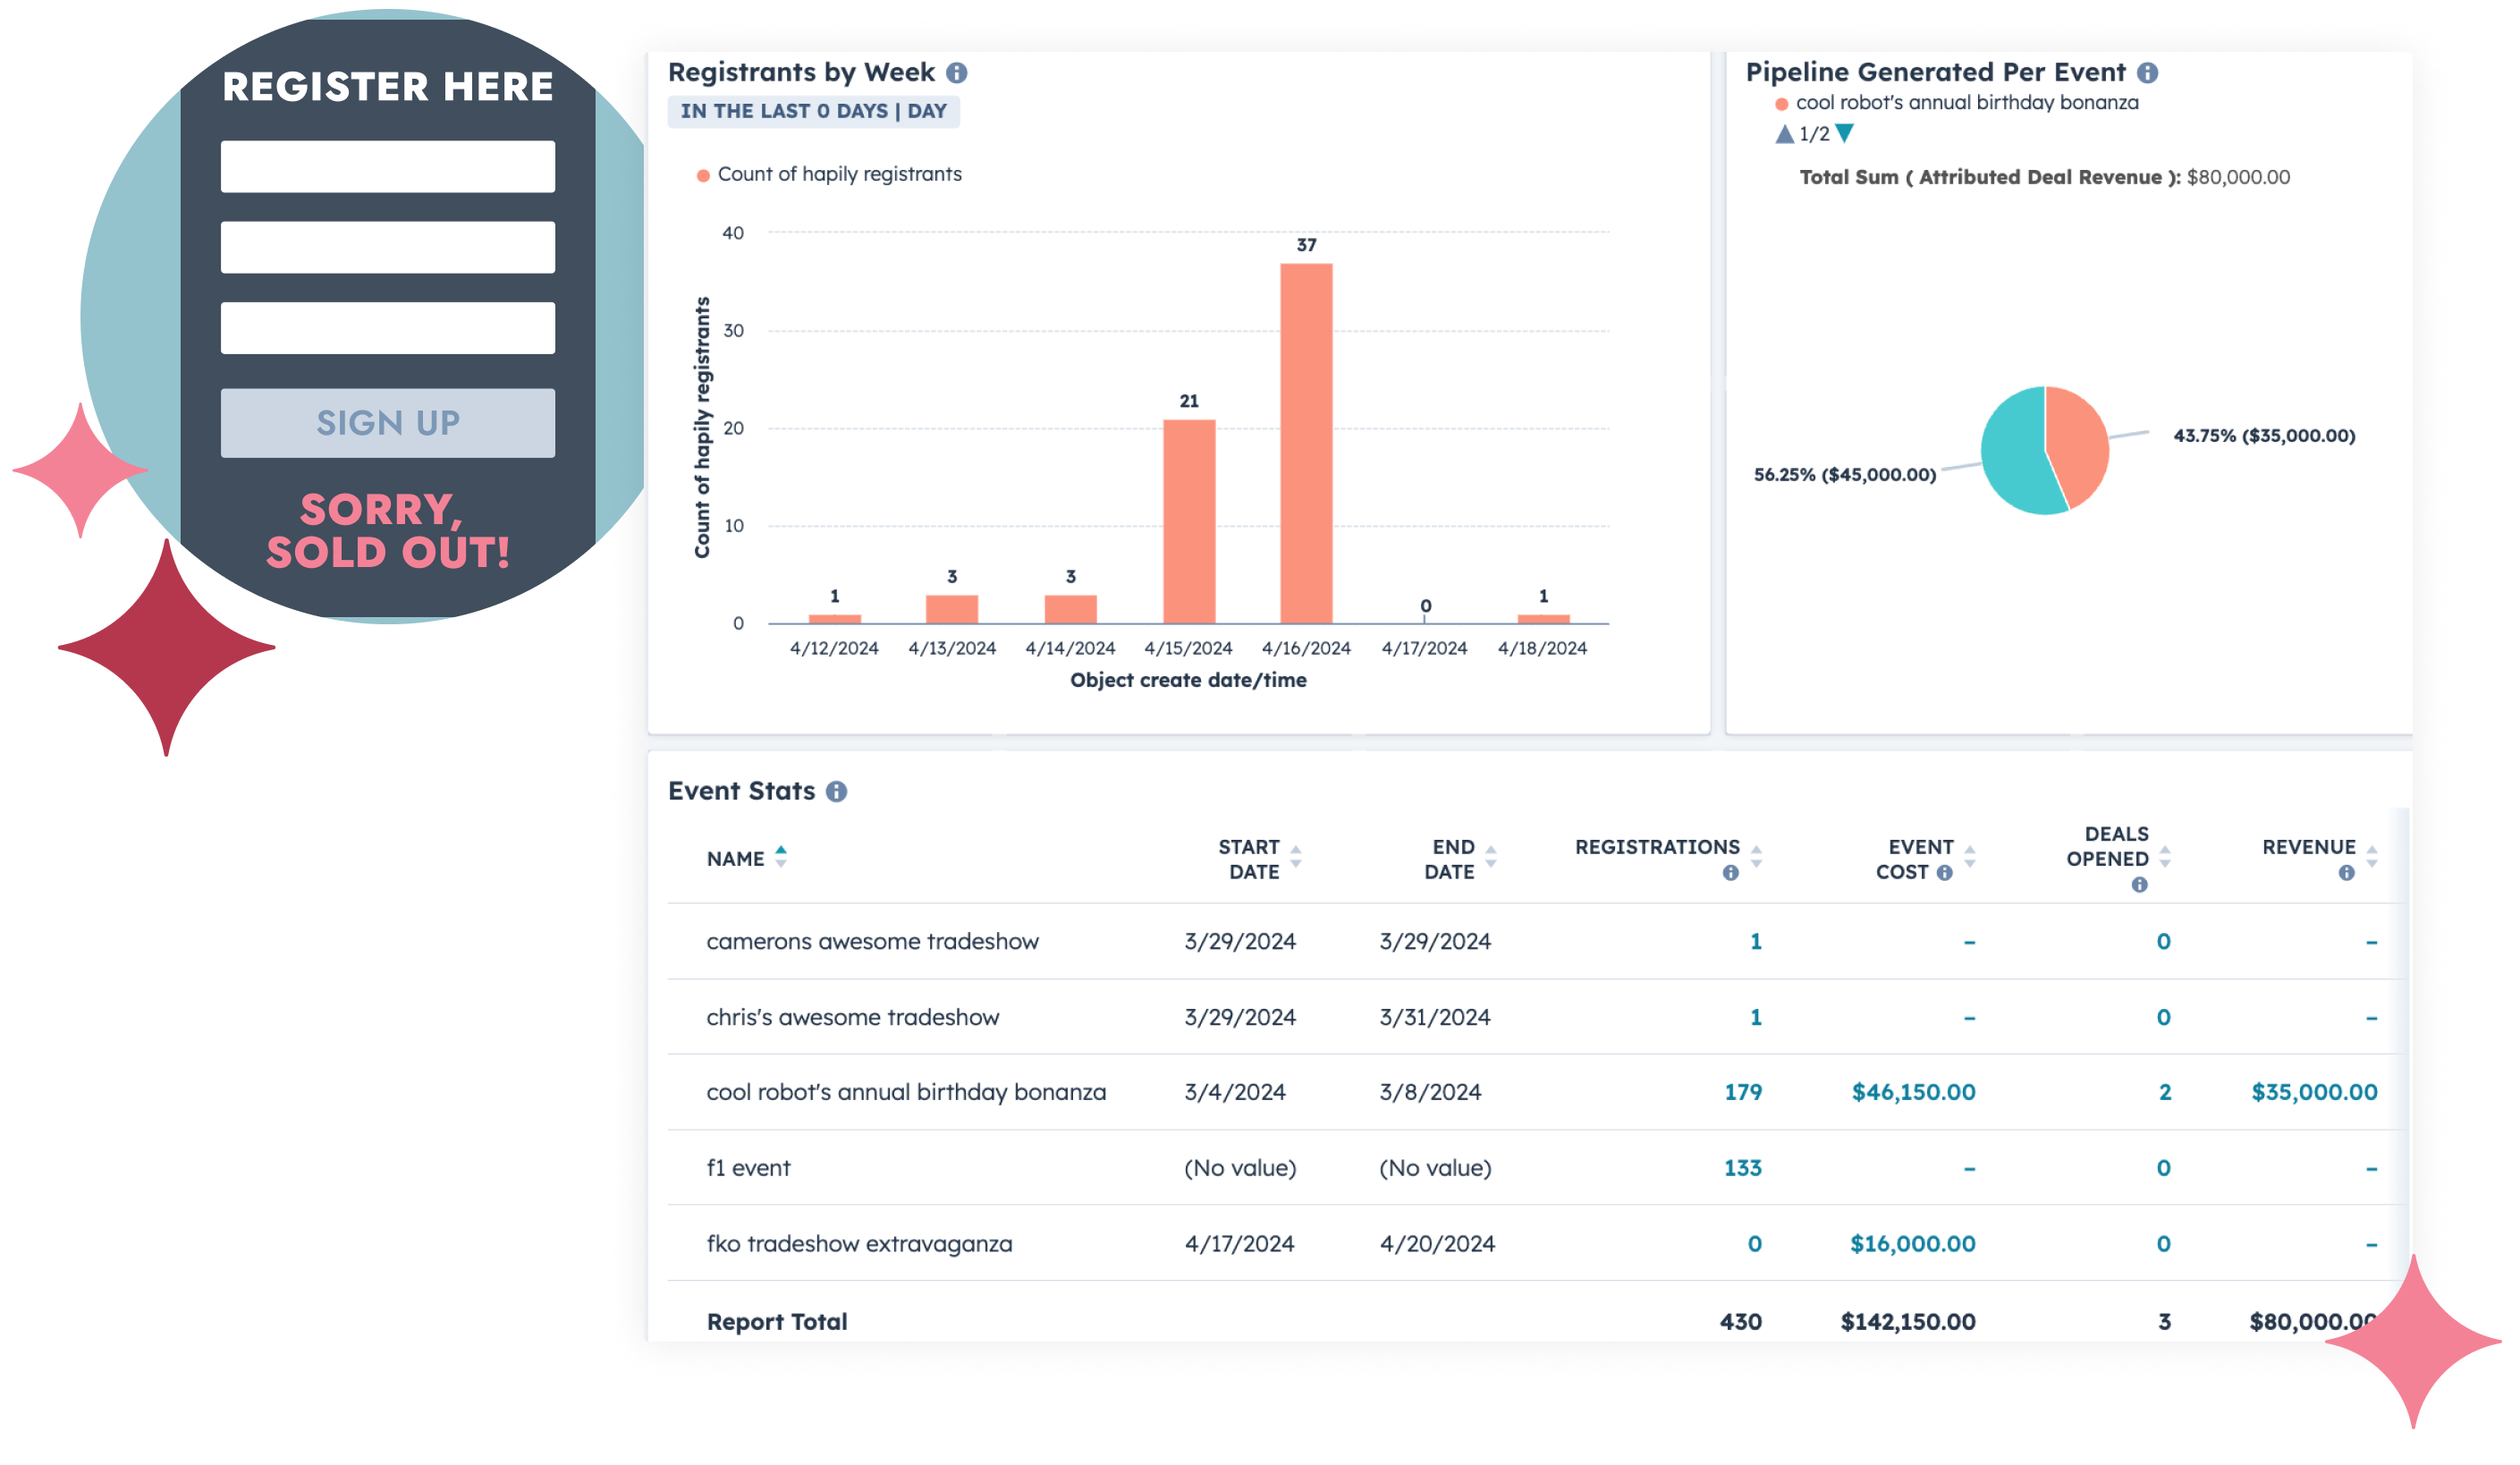Open event cost $46,150.00 link
The width and height of the screenshot is (2520, 1465).
(x=1914, y=1093)
